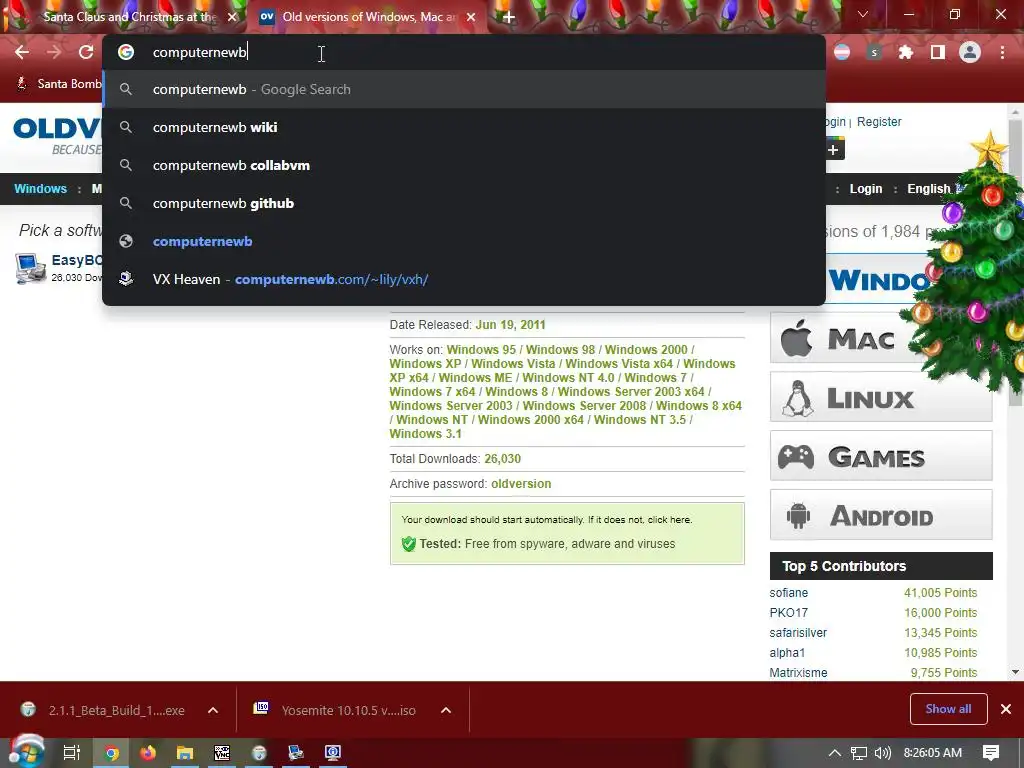Open contributor safarisilver's profile
1024x768 pixels.
coord(798,633)
